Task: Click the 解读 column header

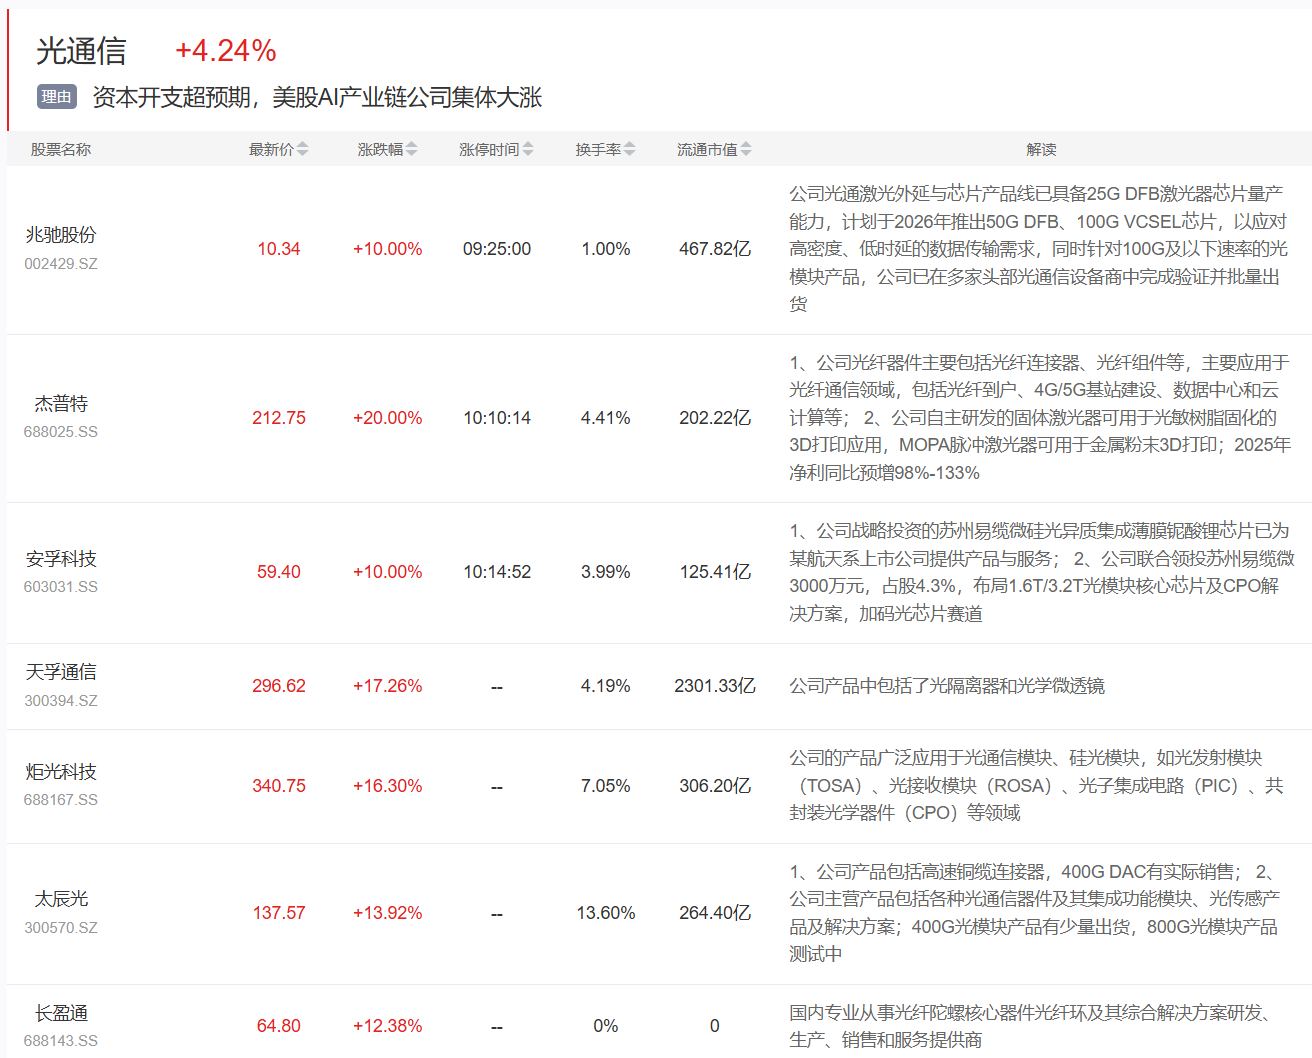Action: (1041, 149)
